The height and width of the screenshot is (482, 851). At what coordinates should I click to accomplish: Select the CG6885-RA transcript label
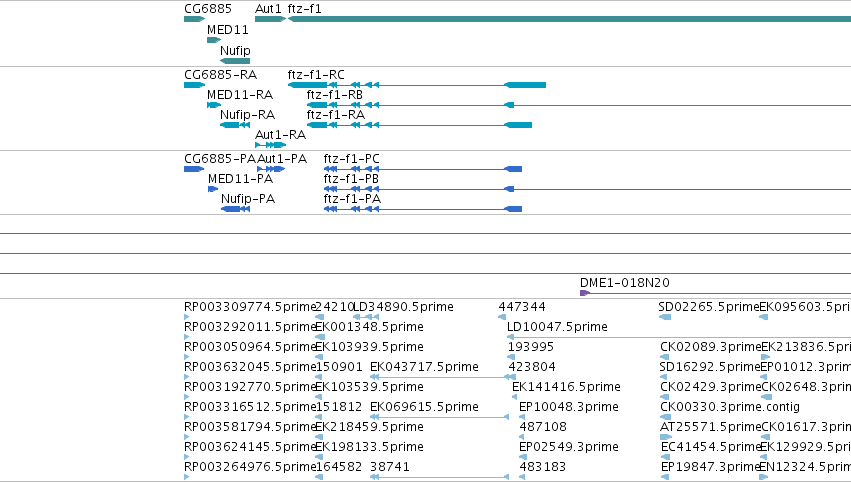tap(220, 75)
